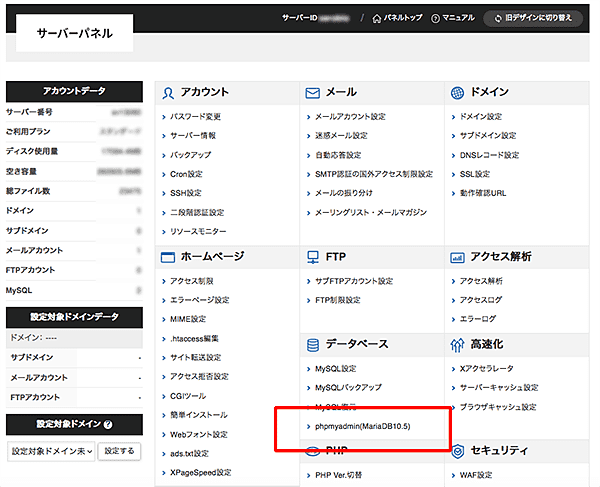The height and width of the screenshot is (487, 600).
Task: Open the マニュアル link
Action: point(453,18)
